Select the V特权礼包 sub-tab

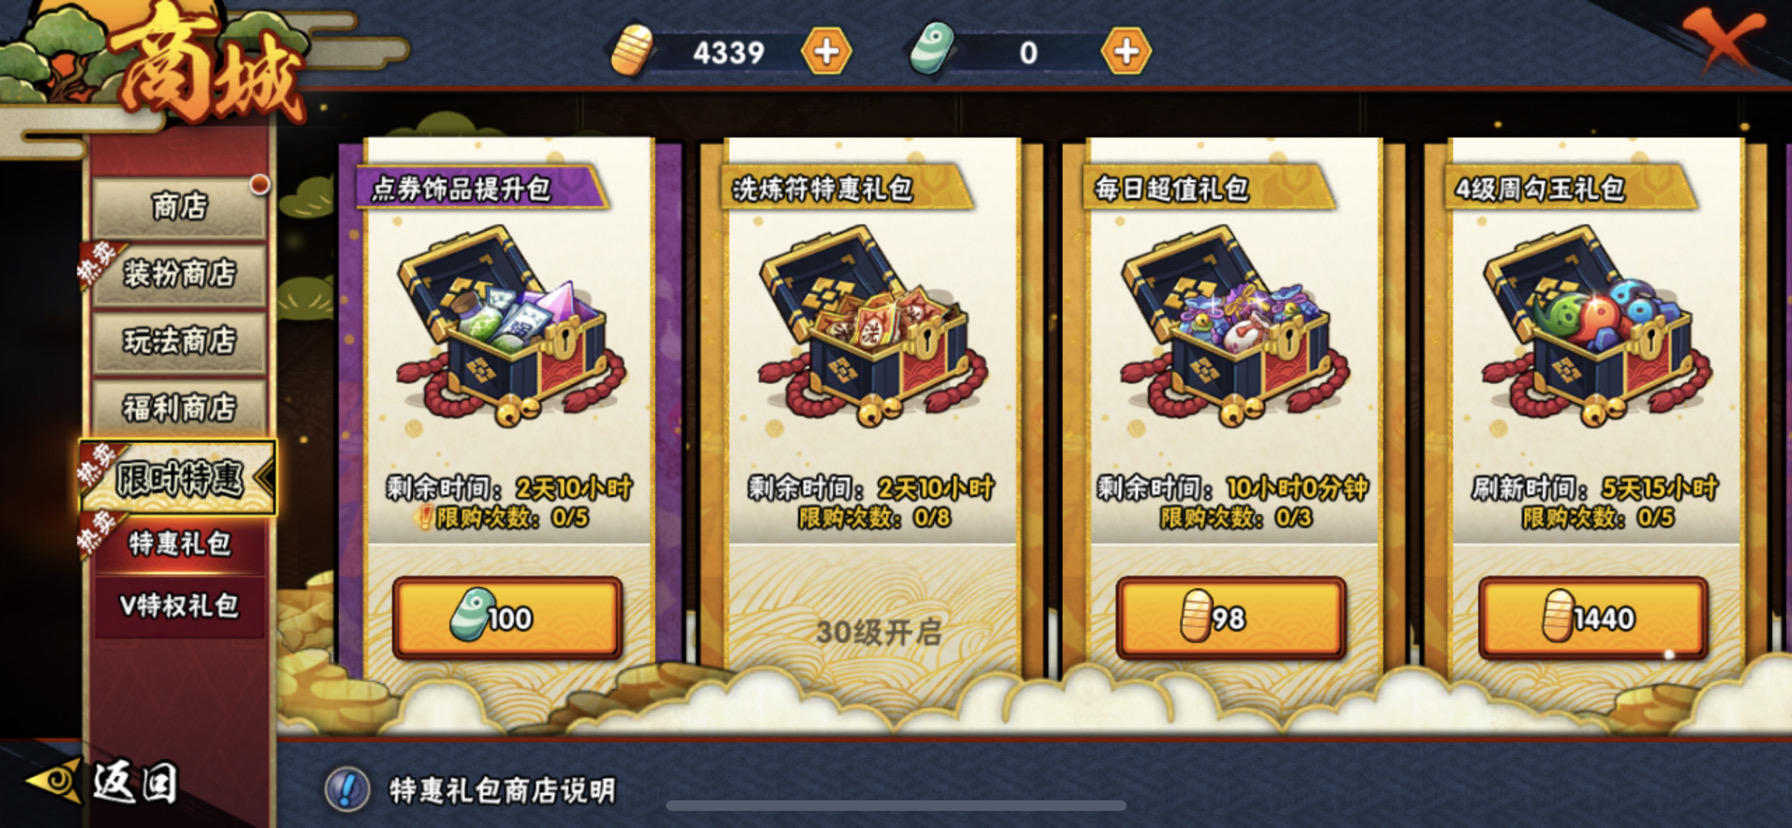pos(179,605)
